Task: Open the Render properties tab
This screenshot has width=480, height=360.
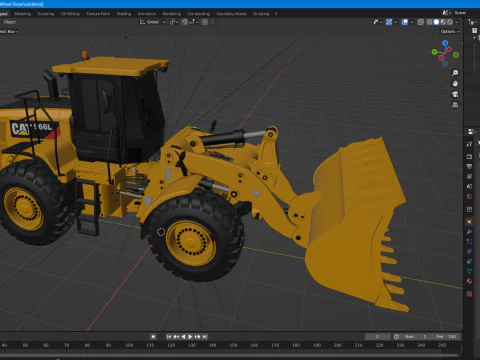Action: [x=469, y=156]
